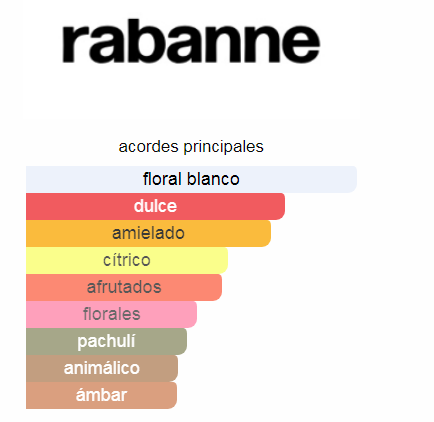The height and width of the screenshot is (422, 434).
Task: Click the olive pachulí accord bar
Action: [x=106, y=341]
